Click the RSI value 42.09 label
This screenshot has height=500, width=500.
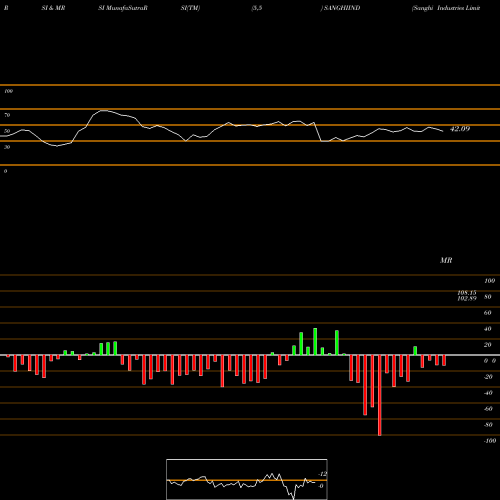pos(460,129)
